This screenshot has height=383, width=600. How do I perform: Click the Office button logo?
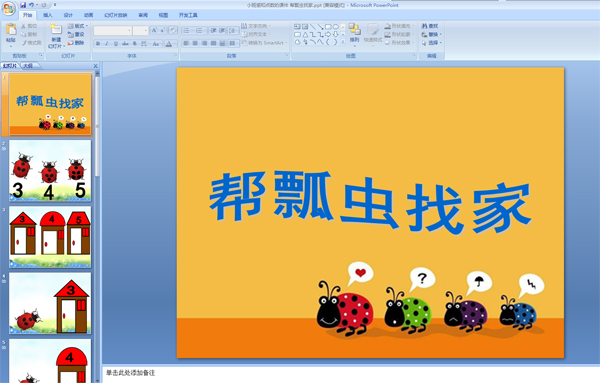click(8, 8)
